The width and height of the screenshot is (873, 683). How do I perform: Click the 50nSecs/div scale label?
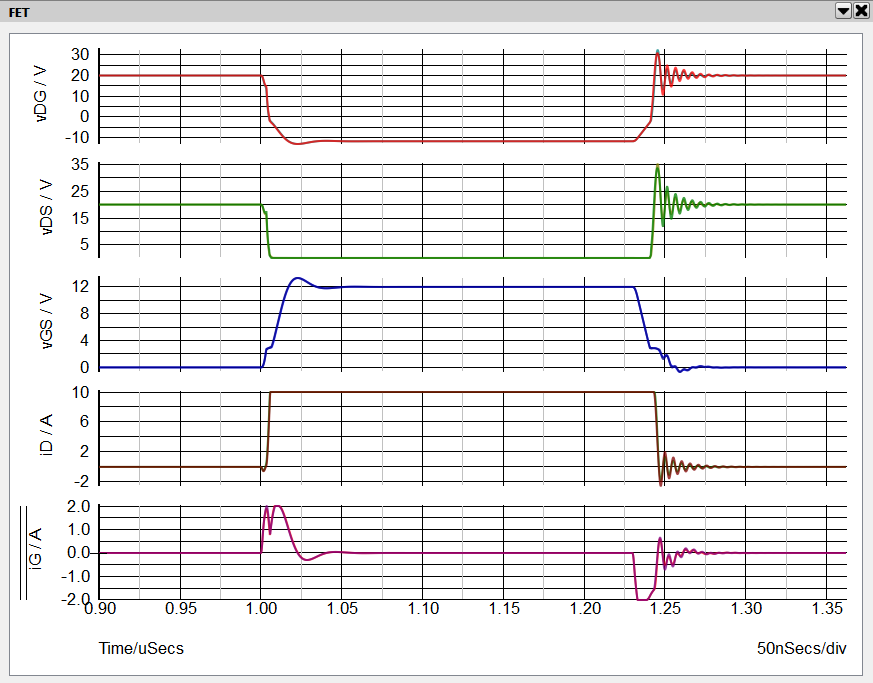(x=802, y=648)
